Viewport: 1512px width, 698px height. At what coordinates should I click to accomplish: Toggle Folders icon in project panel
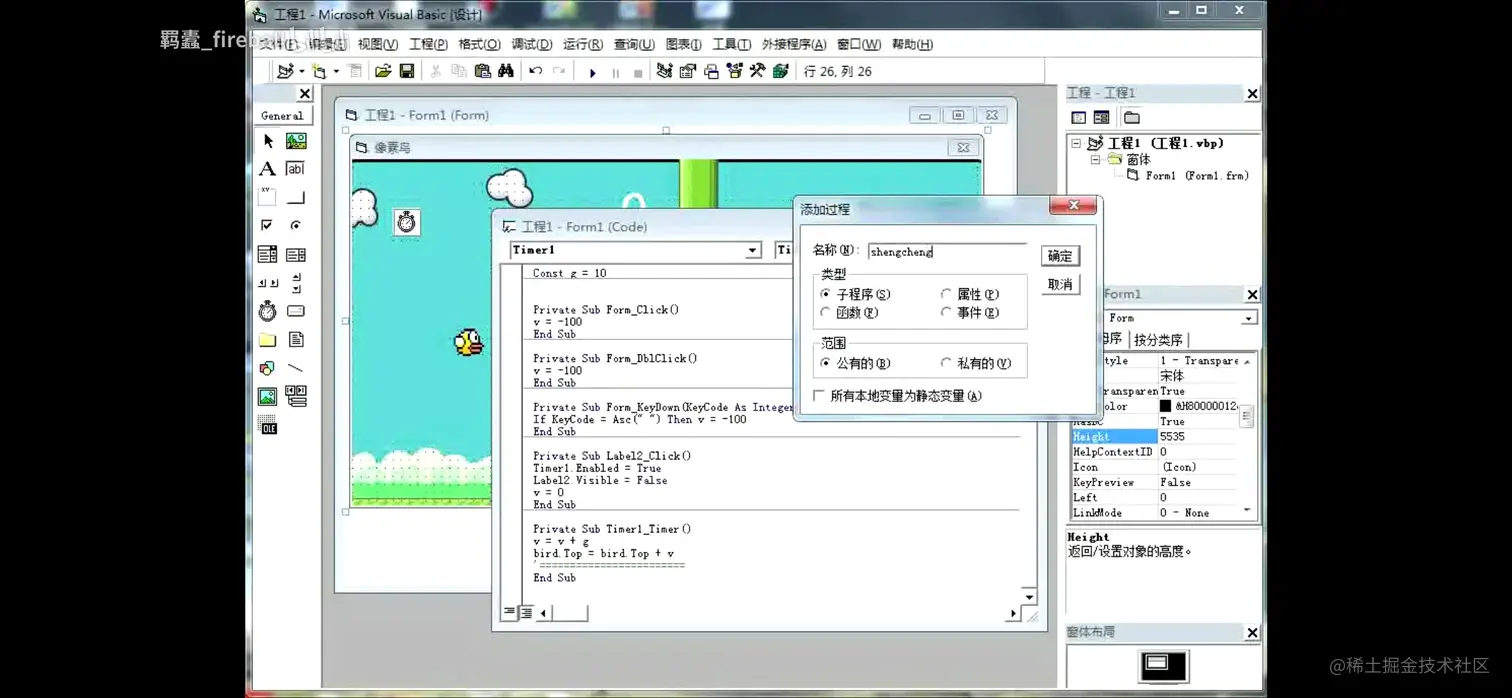pyautogui.click(x=1132, y=117)
